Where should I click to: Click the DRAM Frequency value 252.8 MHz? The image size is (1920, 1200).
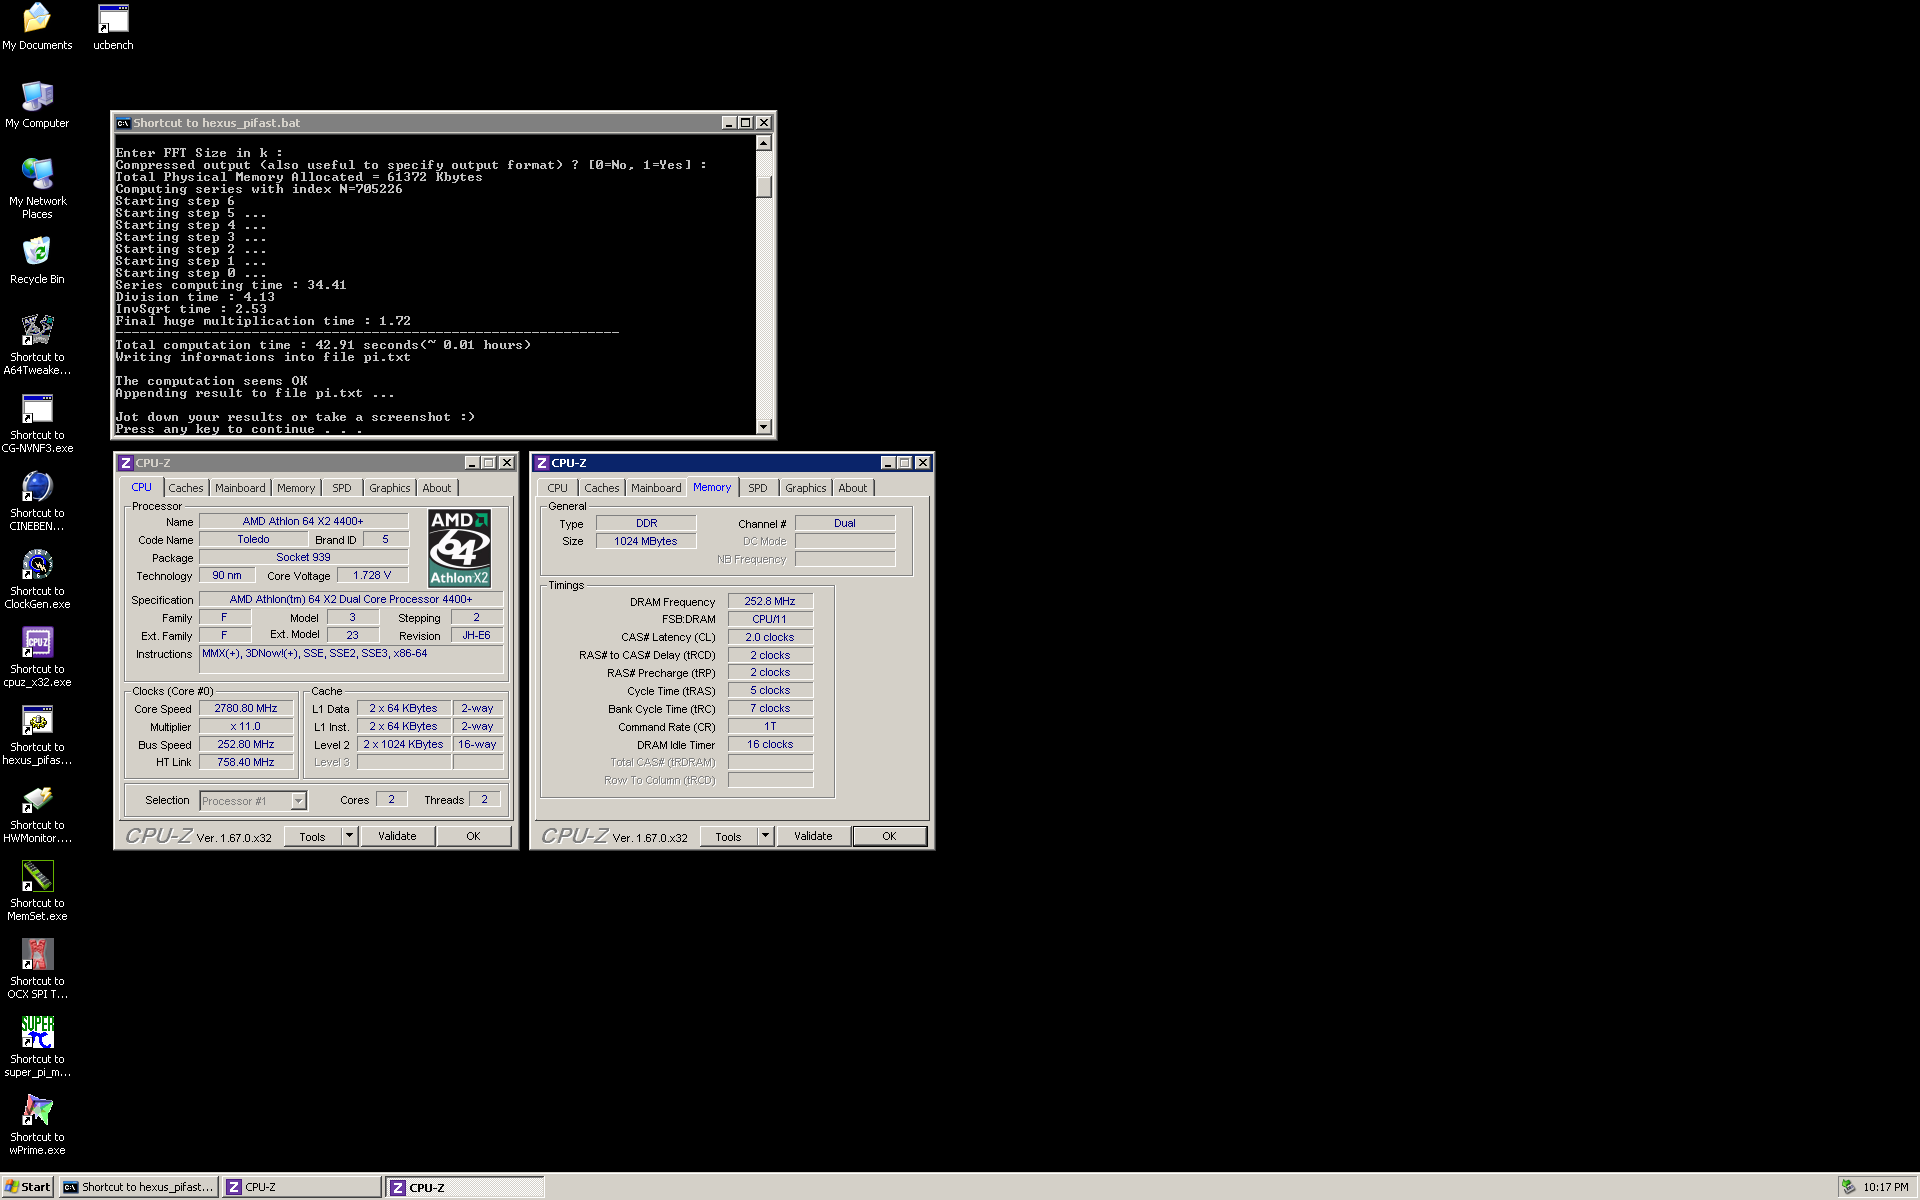tap(770, 601)
